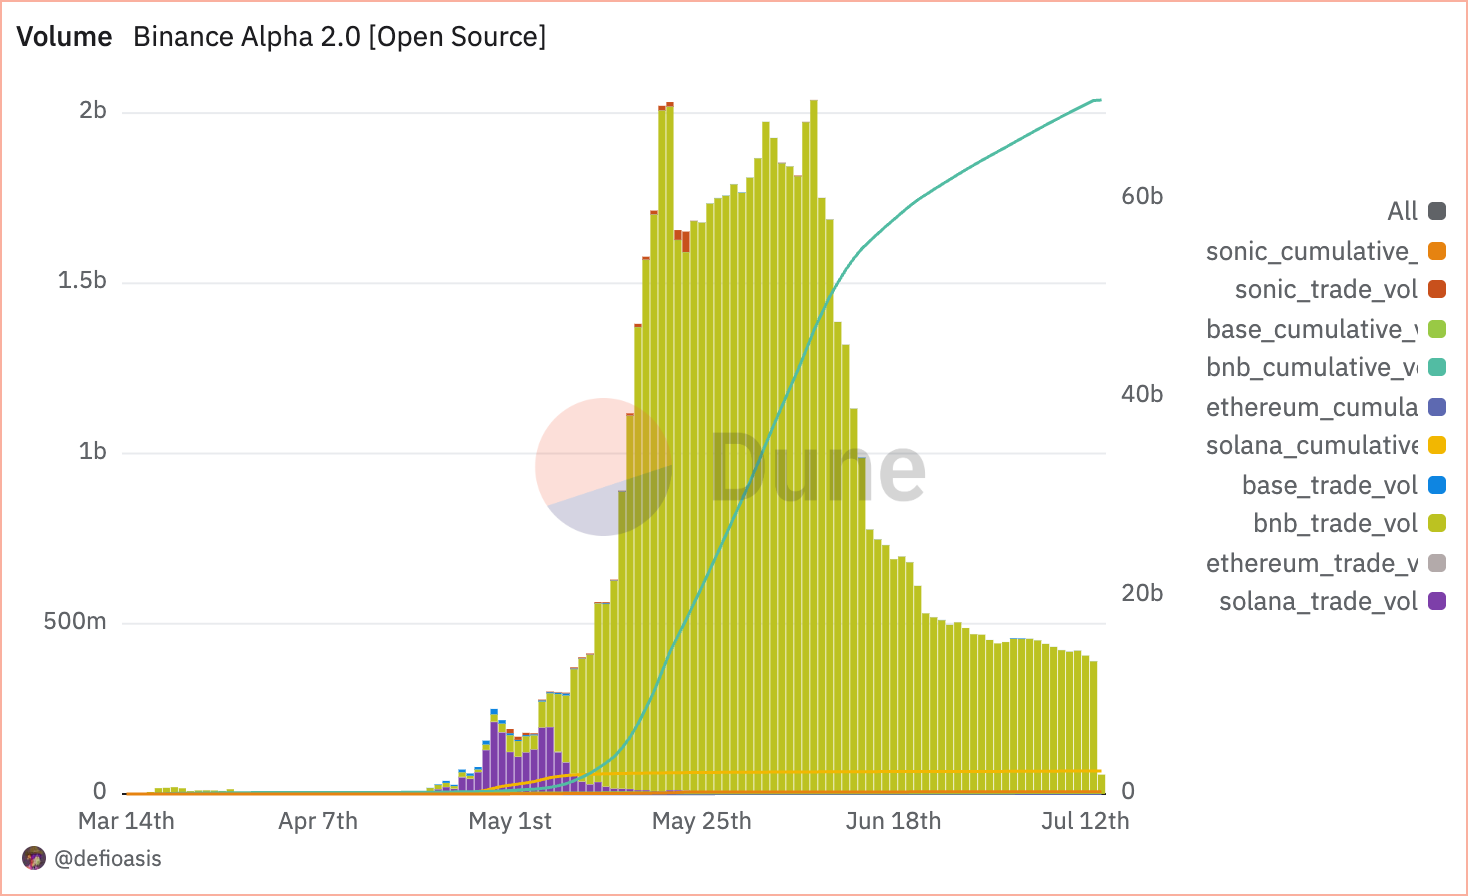
Task: Click the 60b right axis label
Action: pyautogui.click(x=1142, y=196)
